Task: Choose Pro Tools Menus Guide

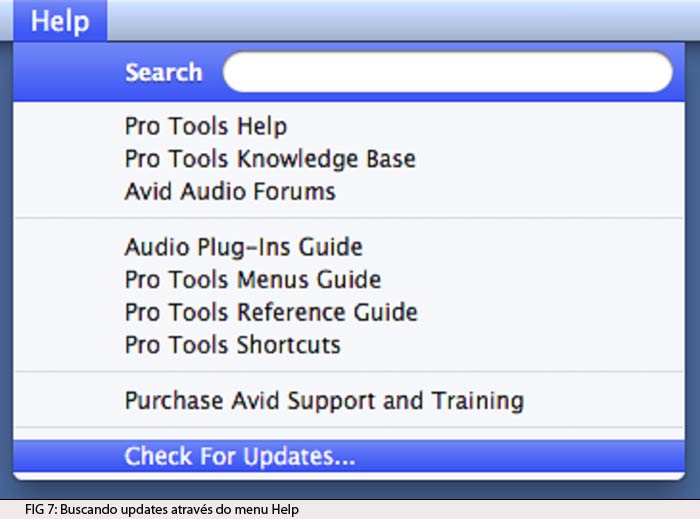Action: pyautogui.click(x=349, y=280)
